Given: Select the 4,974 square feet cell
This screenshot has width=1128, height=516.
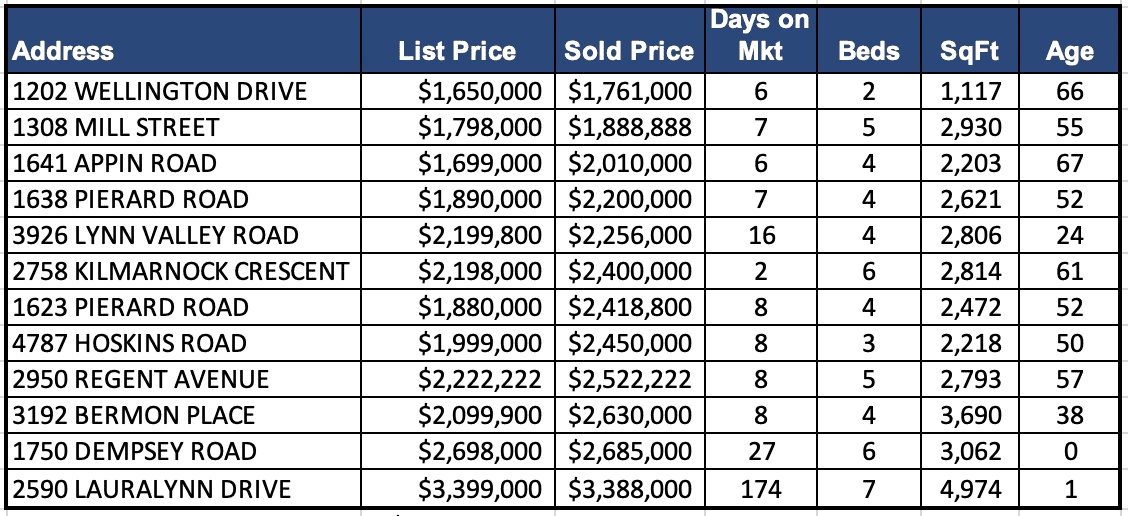Looking at the screenshot, I should tap(971, 488).
